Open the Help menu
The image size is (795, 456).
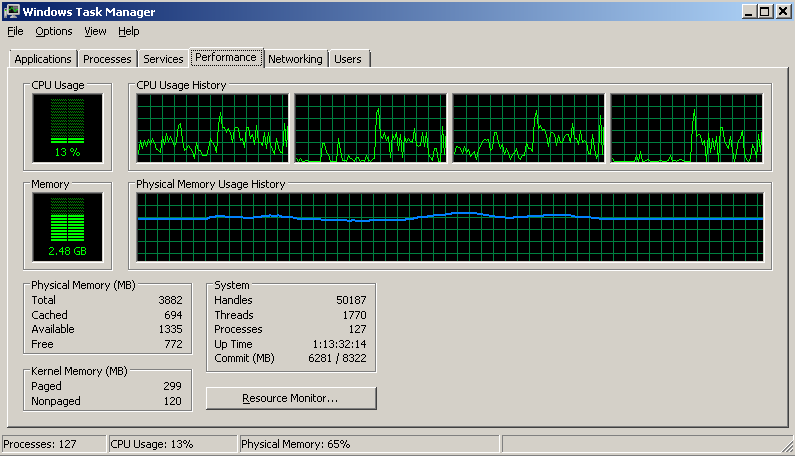pyautogui.click(x=129, y=31)
